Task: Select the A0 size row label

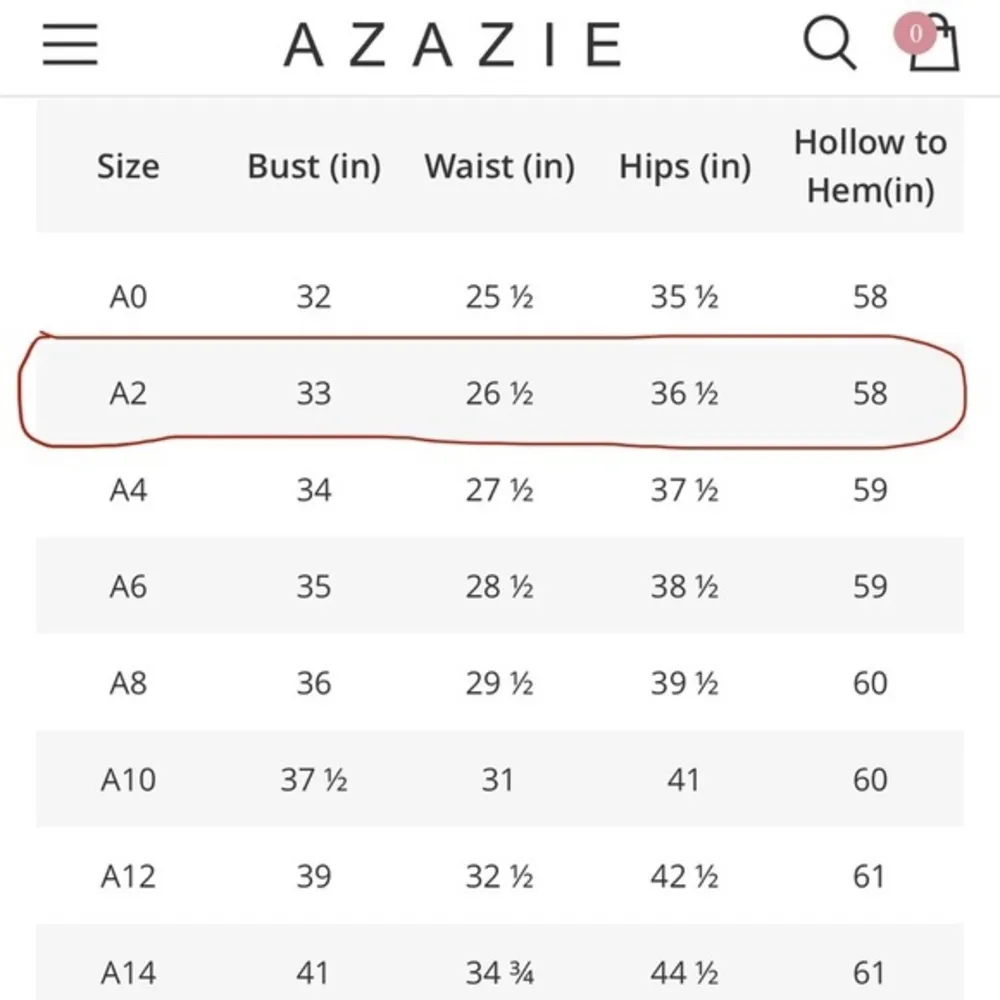Action: click(x=128, y=297)
